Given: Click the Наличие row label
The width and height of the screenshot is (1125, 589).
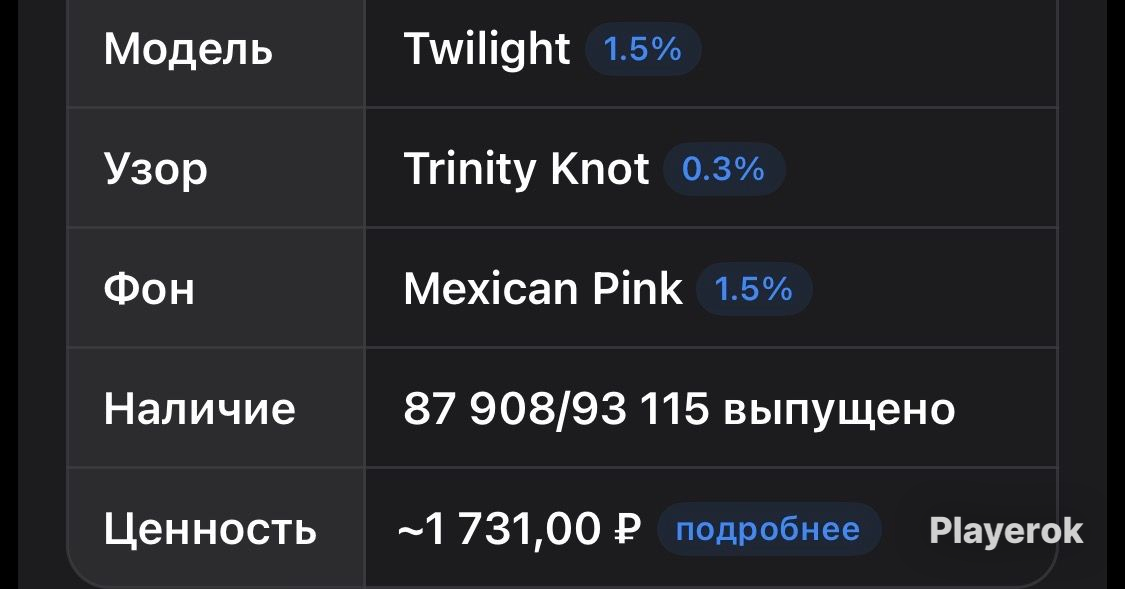Looking at the screenshot, I should tap(199, 409).
